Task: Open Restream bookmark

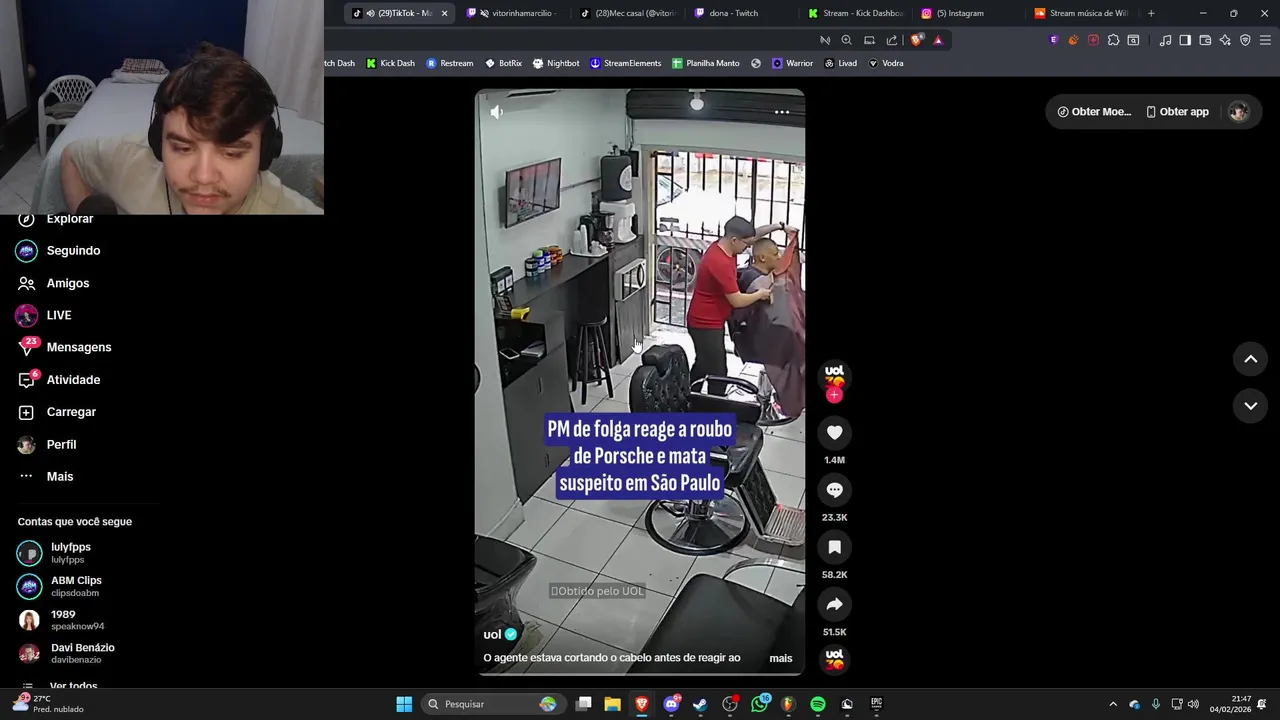Action: pyautogui.click(x=450, y=63)
